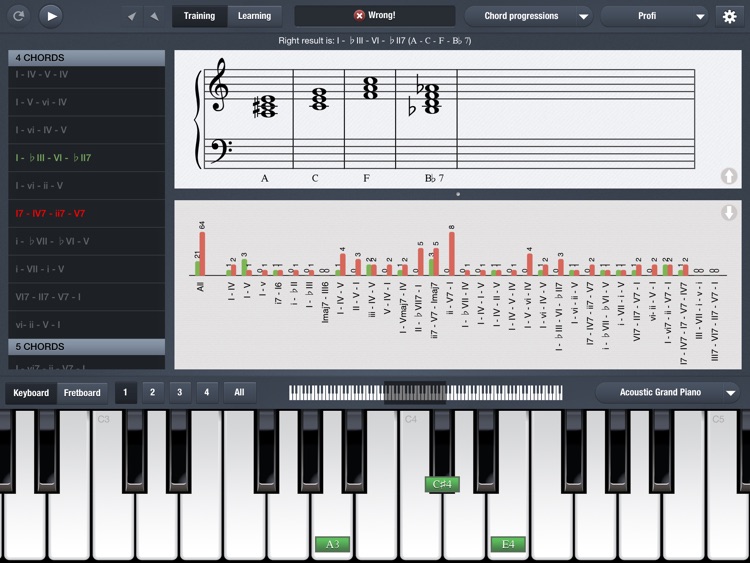Play the chord progression
The width and height of the screenshot is (750, 563).
51,16
